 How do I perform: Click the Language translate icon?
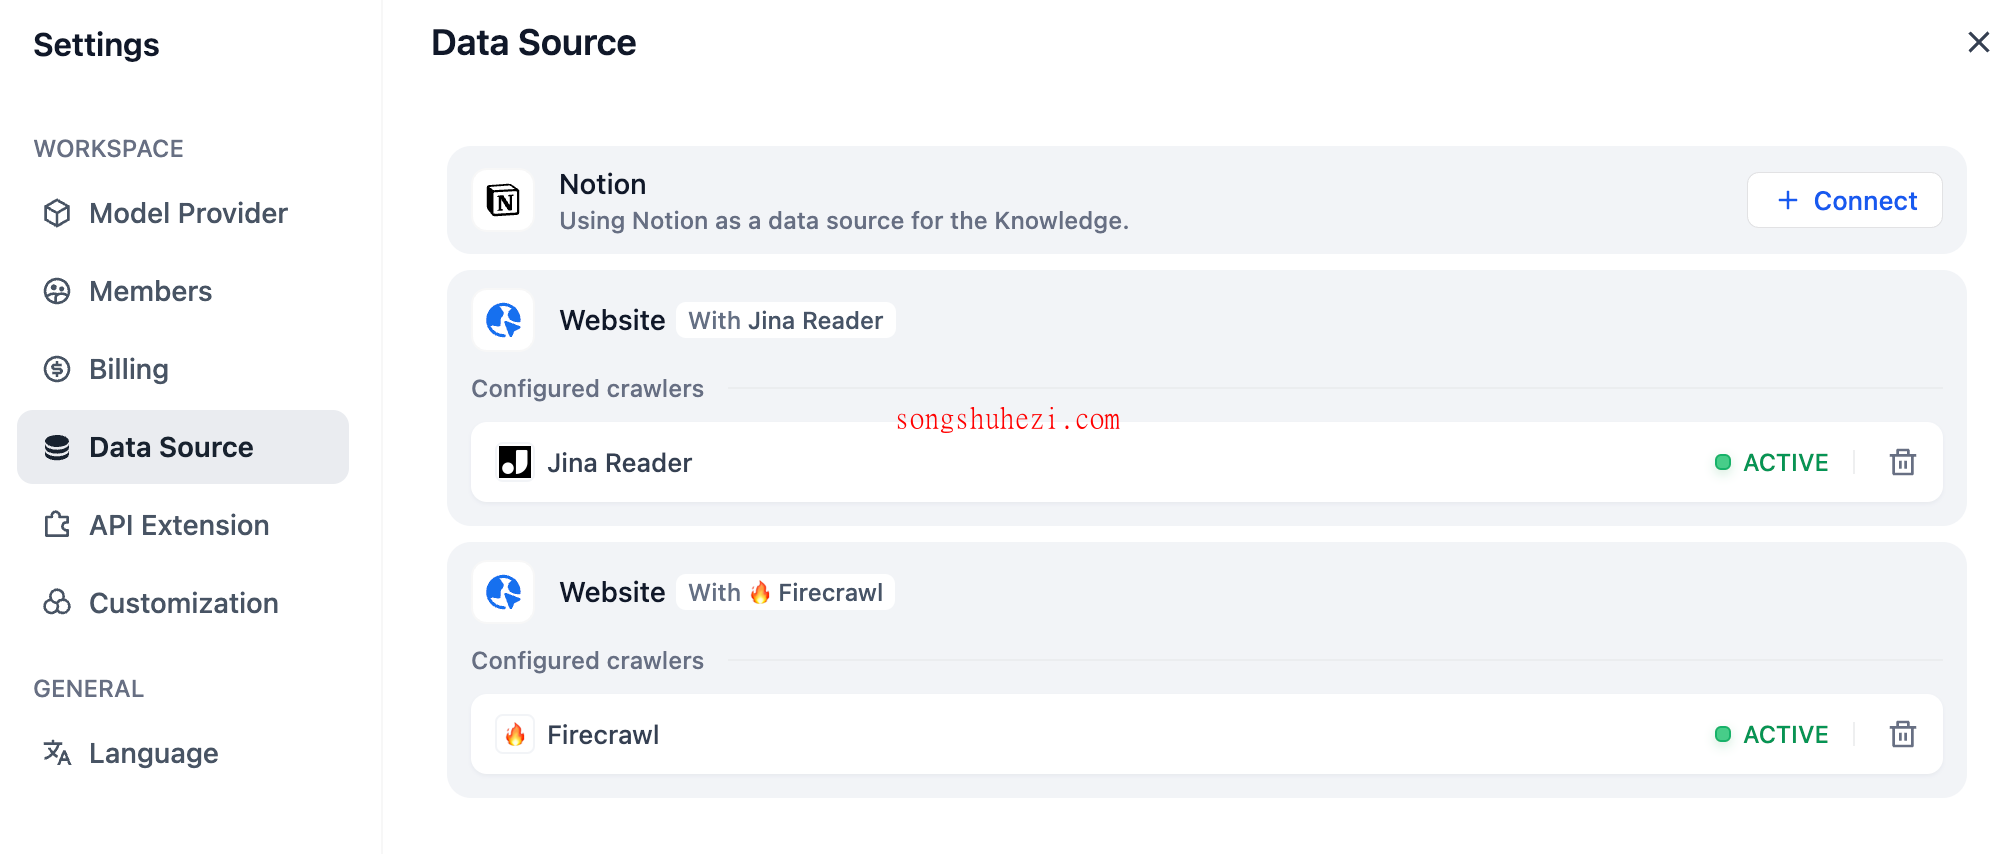click(57, 753)
